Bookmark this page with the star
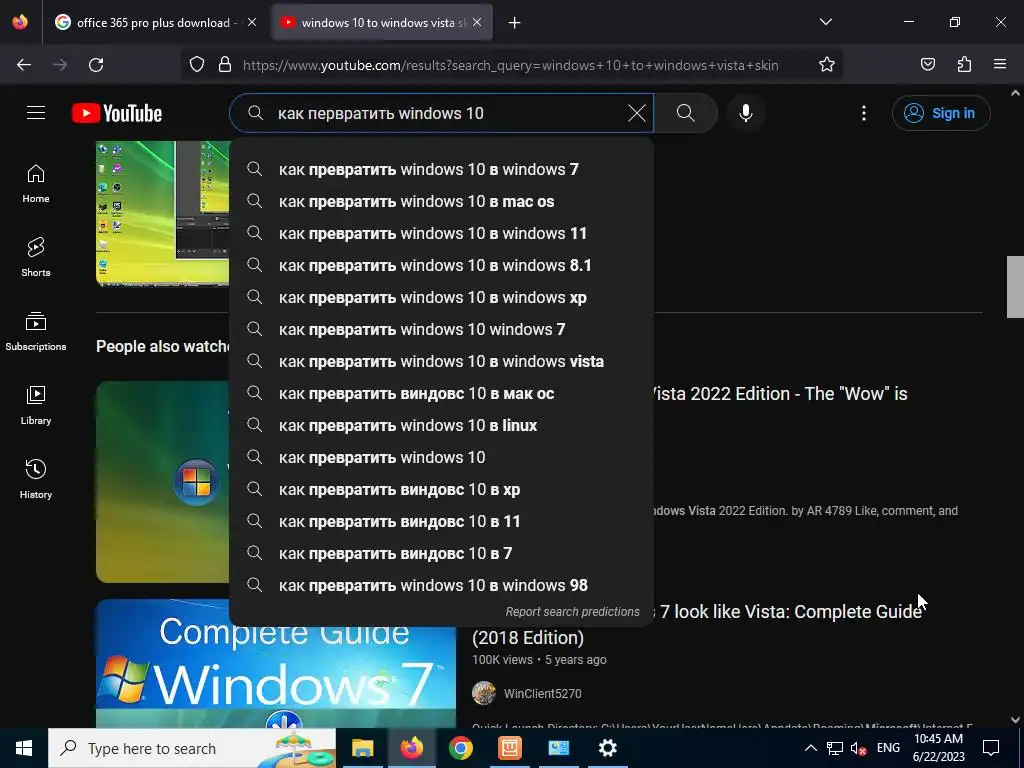The height and width of the screenshot is (768, 1024). [827, 65]
